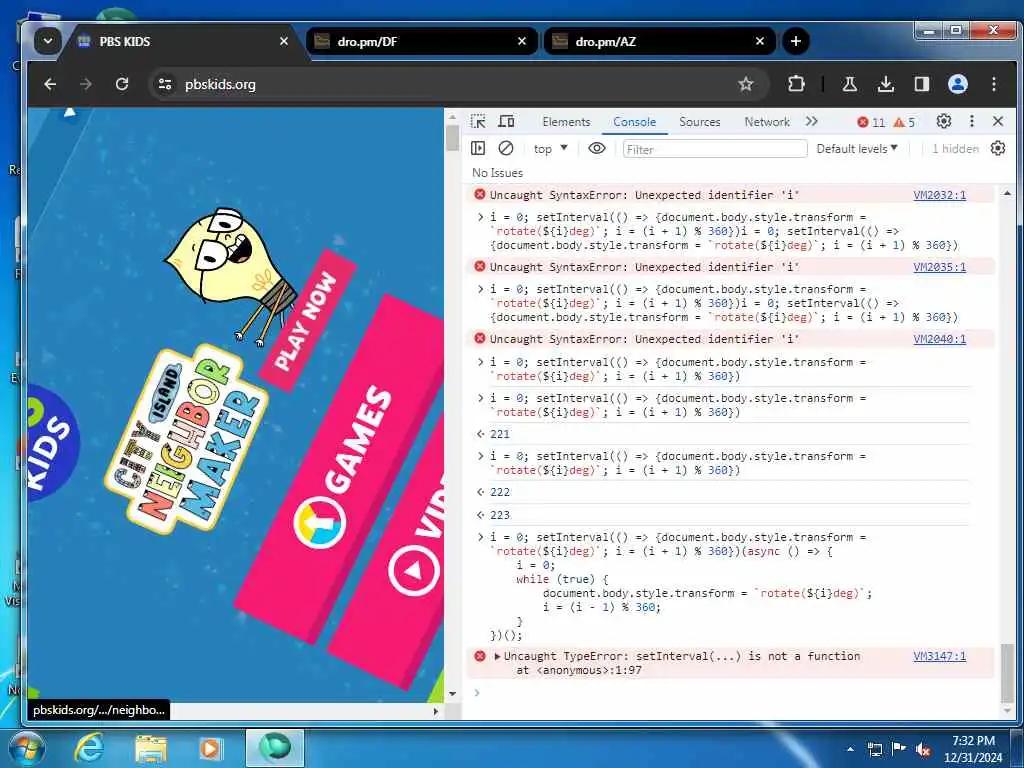Click the result value 221

(x=500, y=434)
